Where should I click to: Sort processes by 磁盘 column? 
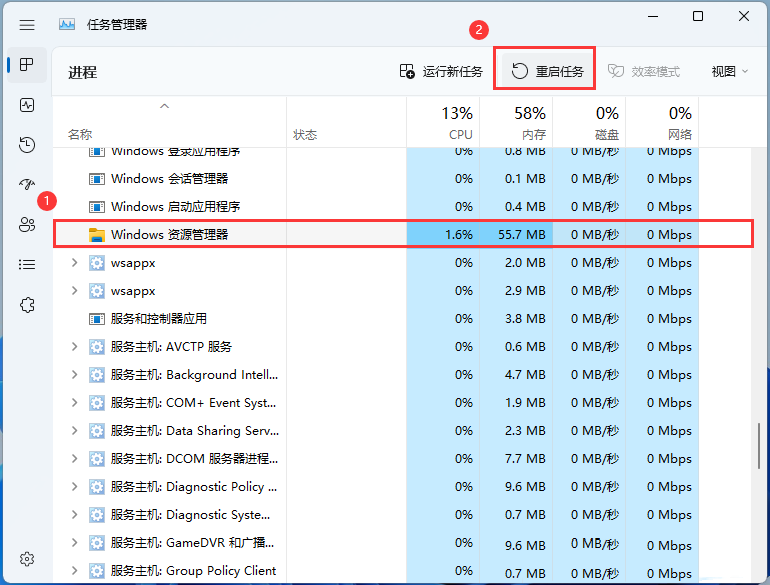point(589,123)
